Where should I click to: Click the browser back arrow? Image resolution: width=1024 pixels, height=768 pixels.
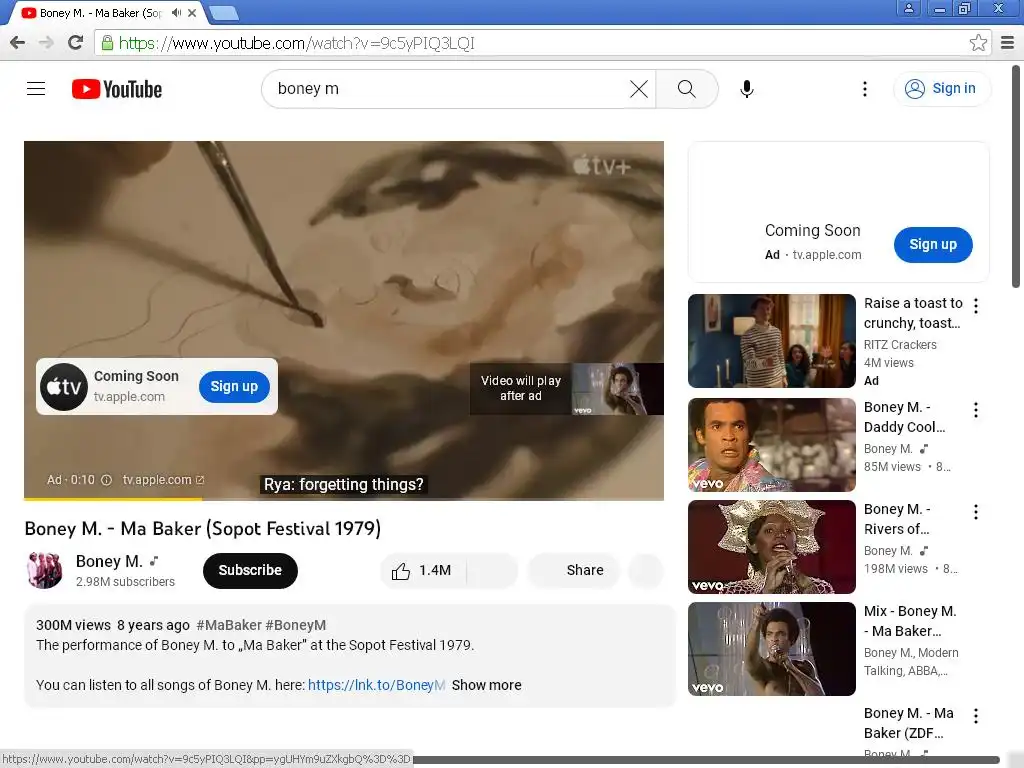[x=18, y=43]
